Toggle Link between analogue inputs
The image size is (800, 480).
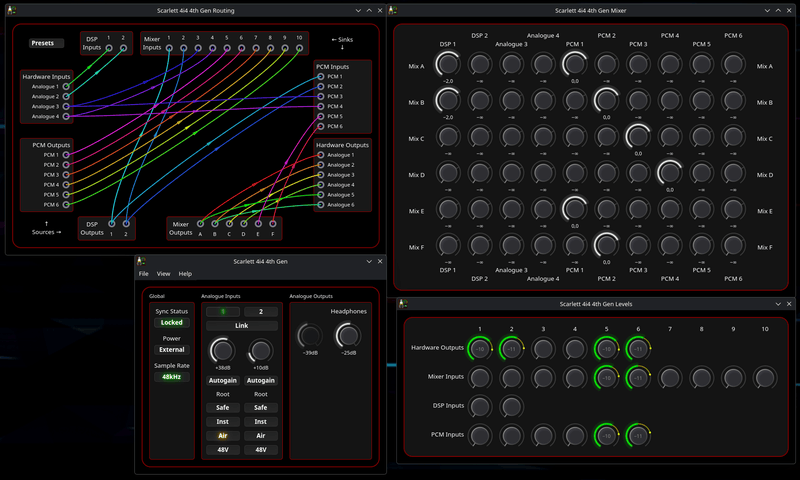pyautogui.click(x=242, y=325)
